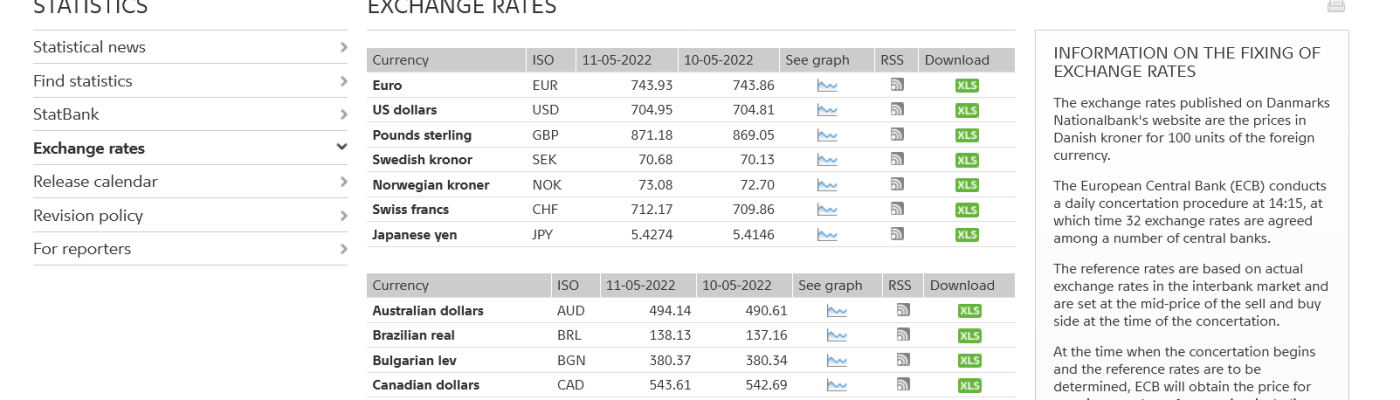Viewport: 1400px width, 400px height.
Task: Open the Brazilian real RSS feed
Action: [903, 336]
